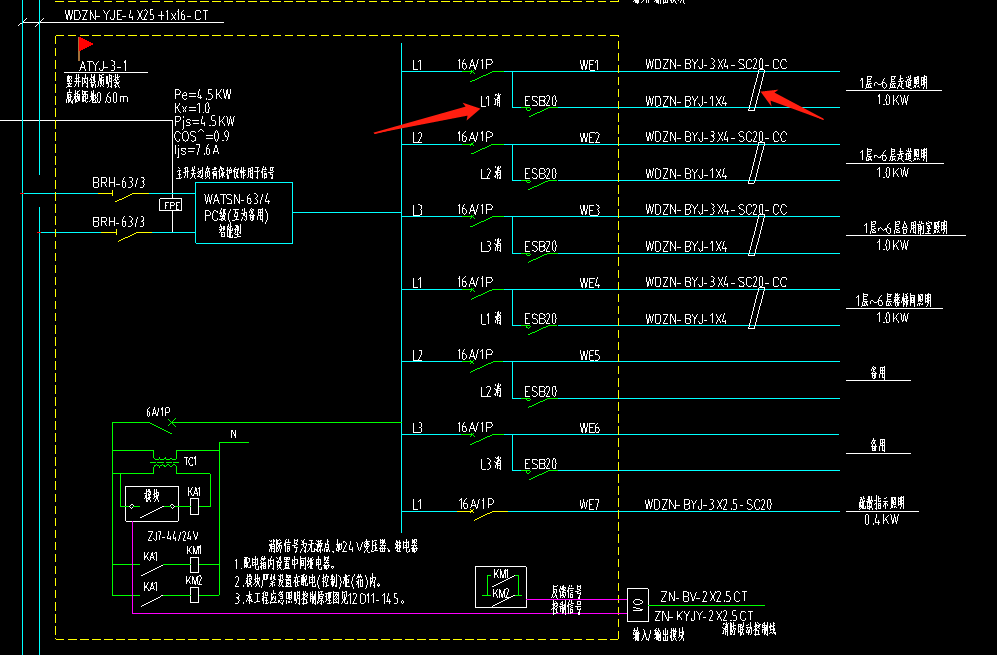
Task: Select the 备用 label on WE5 row
Action: [x=878, y=373]
